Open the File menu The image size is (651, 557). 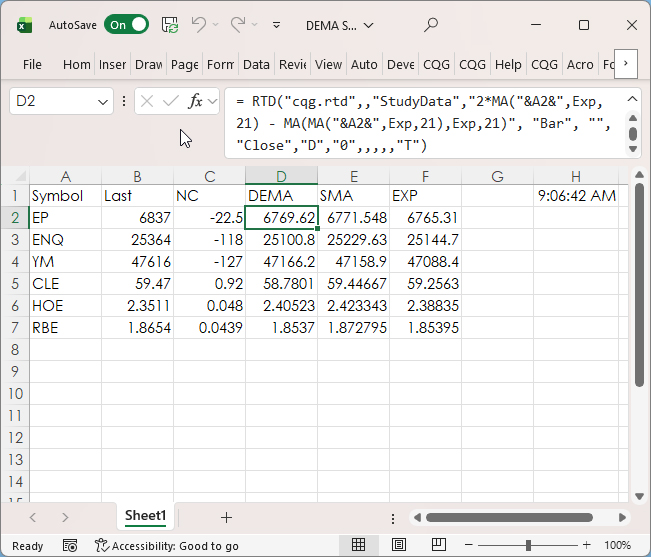click(x=32, y=64)
